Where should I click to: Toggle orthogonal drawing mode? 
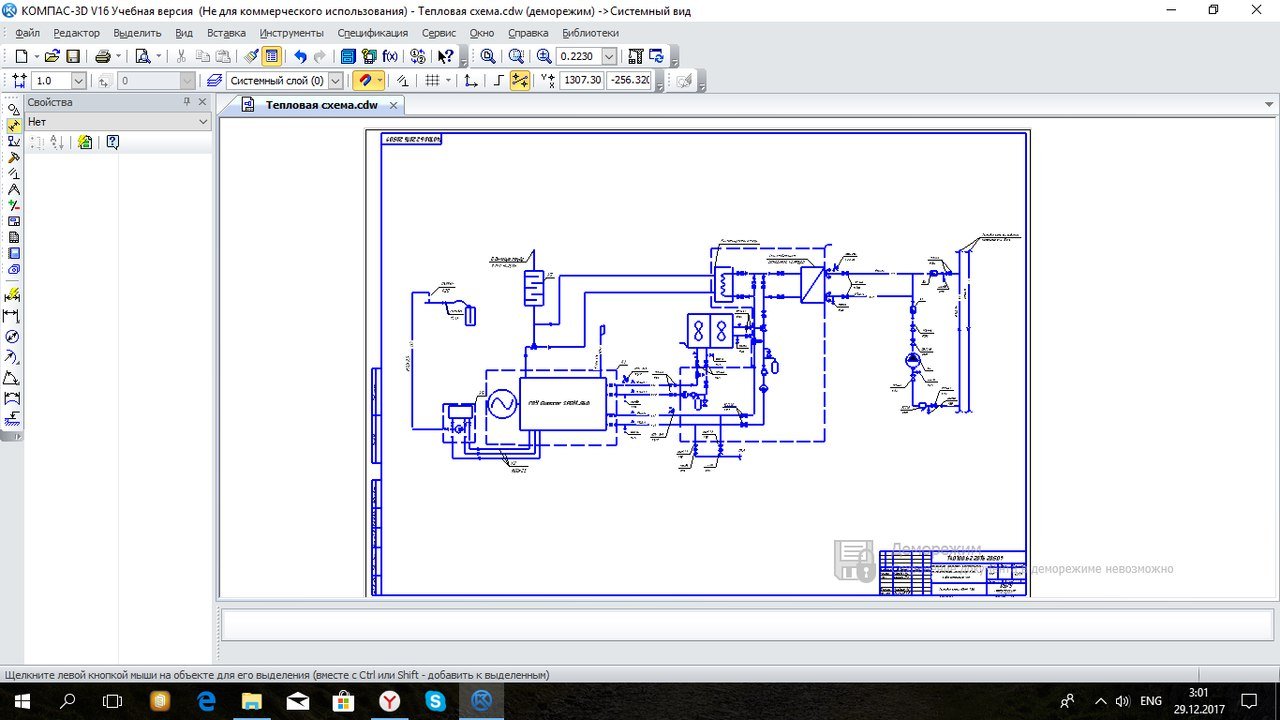(498, 81)
